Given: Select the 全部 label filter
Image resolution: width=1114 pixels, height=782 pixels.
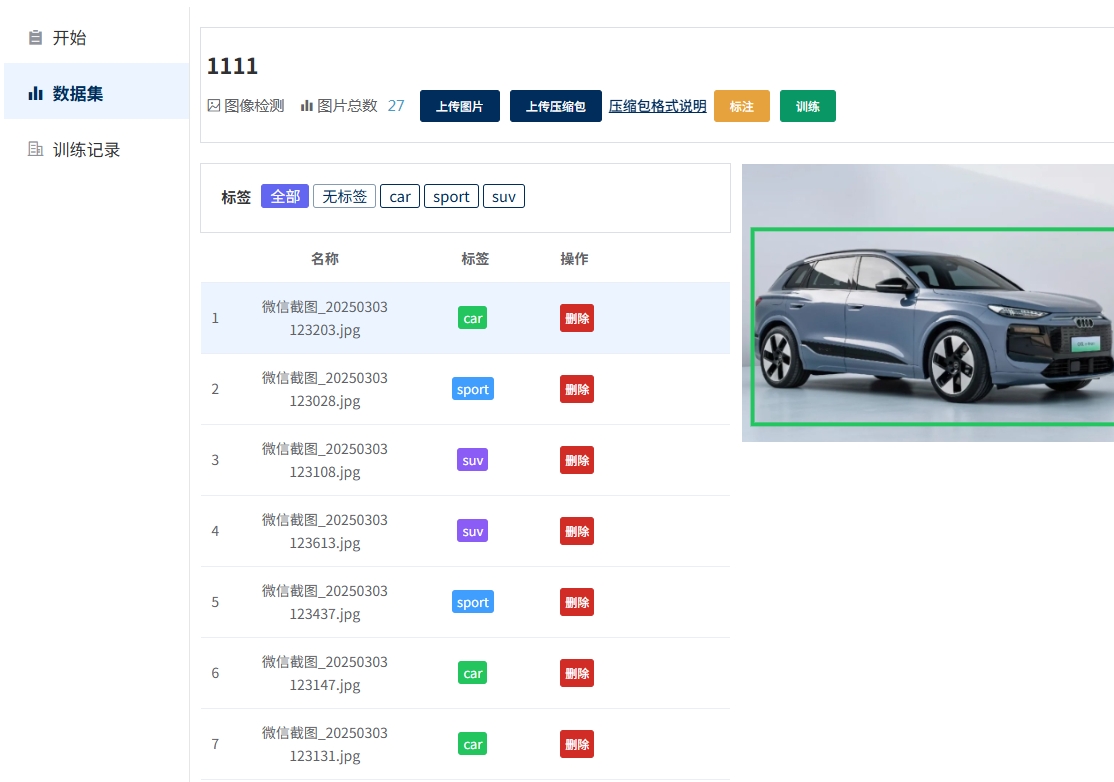Looking at the screenshot, I should 285,197.
